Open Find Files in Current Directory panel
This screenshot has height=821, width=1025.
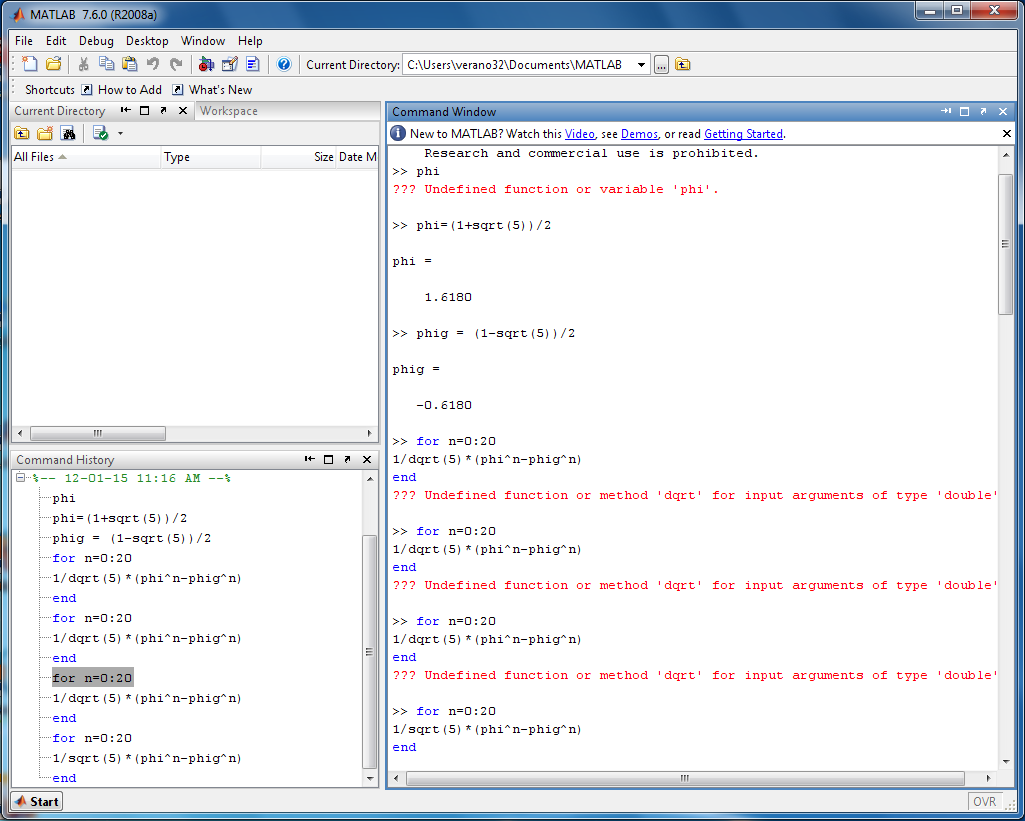tap(67, 133)
